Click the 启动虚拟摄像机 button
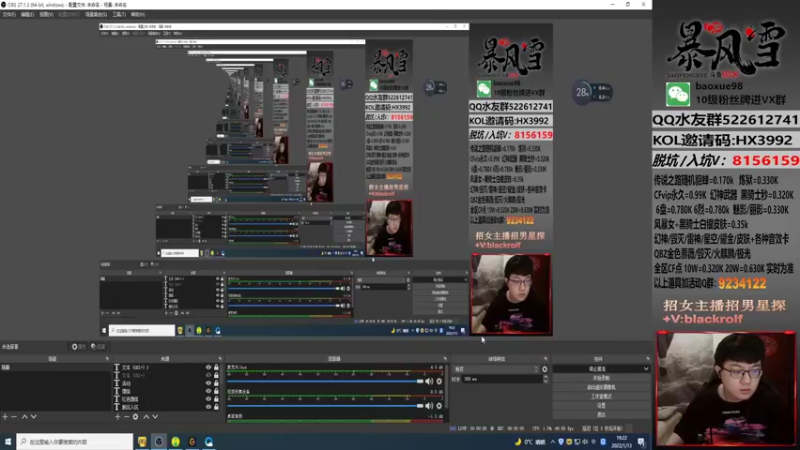 tap(601, 387)
